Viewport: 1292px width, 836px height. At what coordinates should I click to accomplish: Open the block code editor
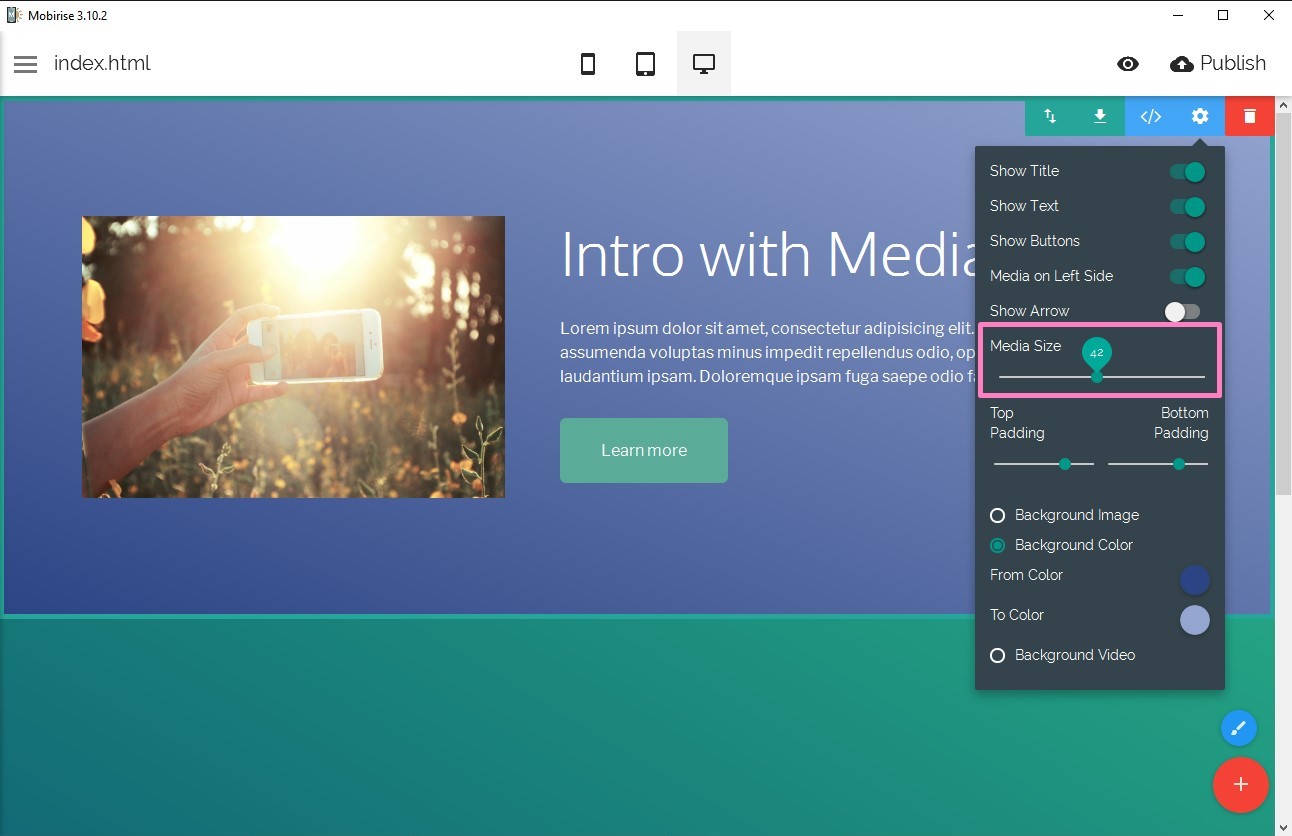(1151, 116)
